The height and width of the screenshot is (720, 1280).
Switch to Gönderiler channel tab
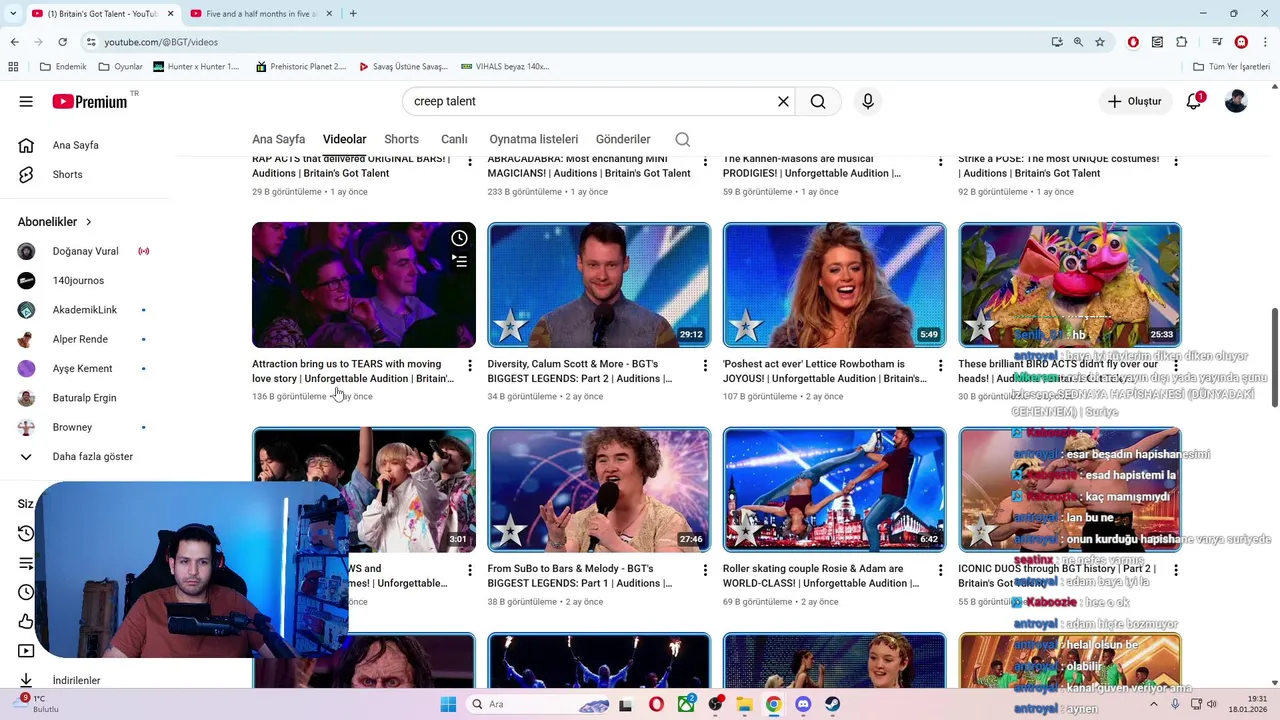pos(623,139)
